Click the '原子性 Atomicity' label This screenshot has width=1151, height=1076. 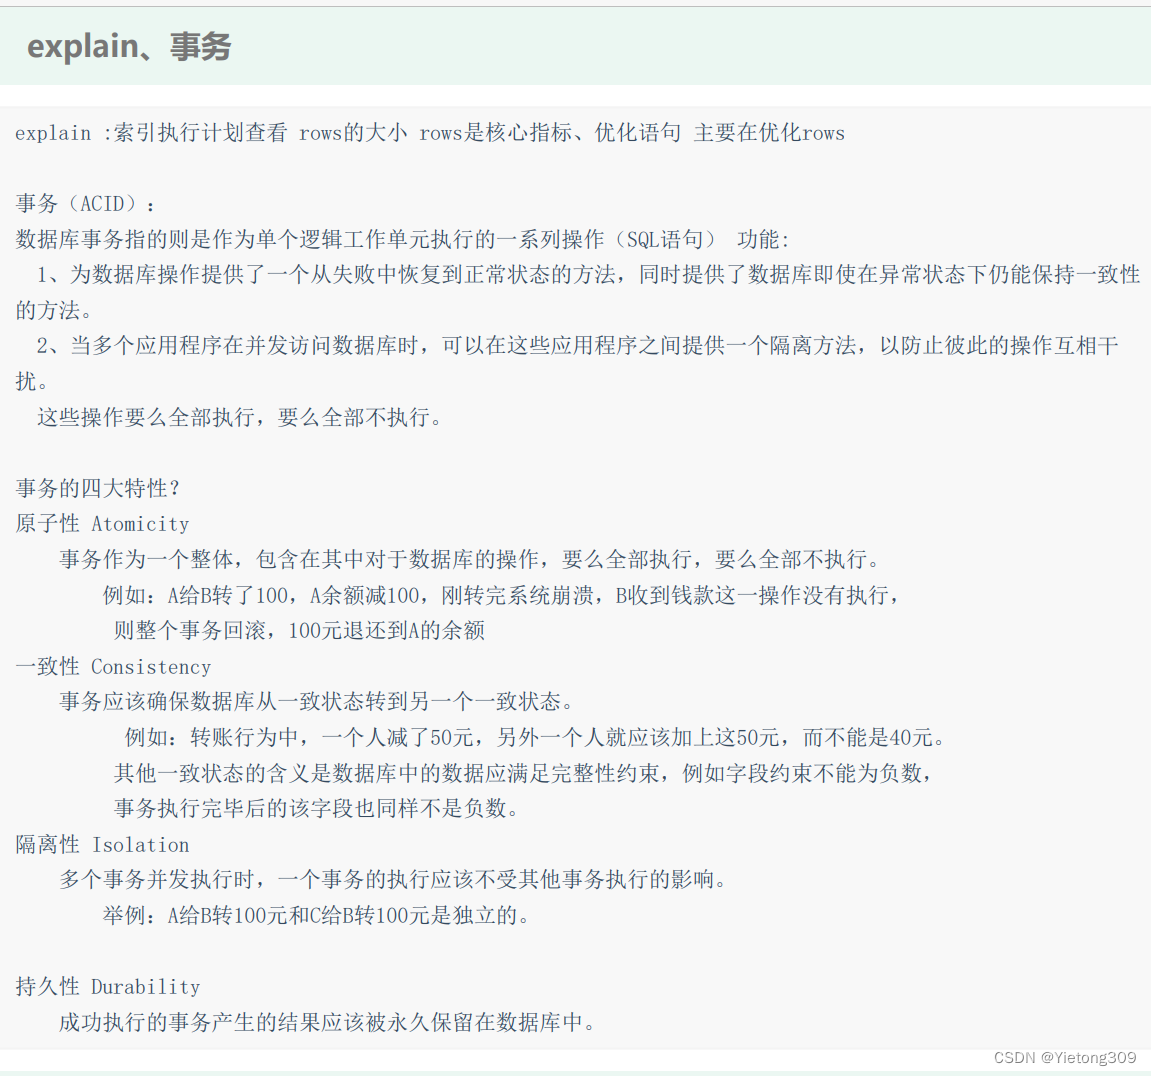click(x=102, y=523)
